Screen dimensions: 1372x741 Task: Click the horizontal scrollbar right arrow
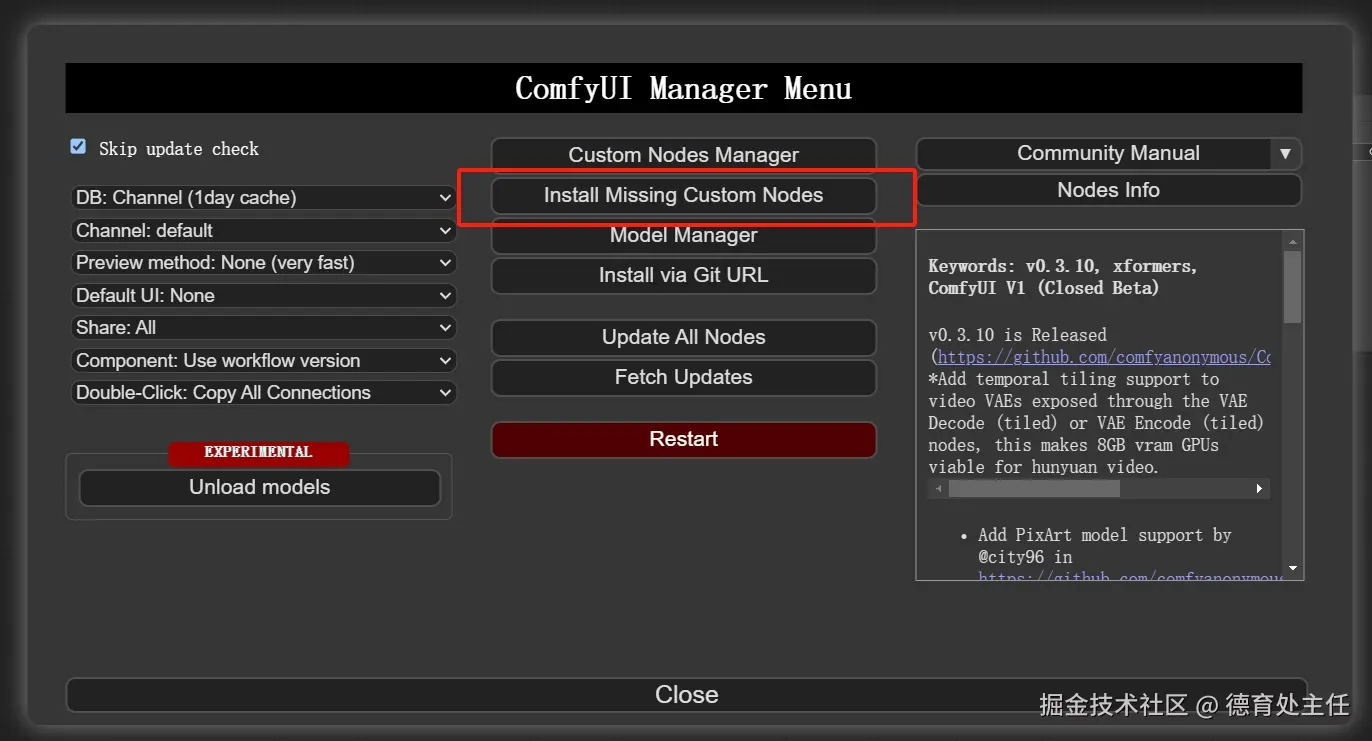click(1260, 489)
